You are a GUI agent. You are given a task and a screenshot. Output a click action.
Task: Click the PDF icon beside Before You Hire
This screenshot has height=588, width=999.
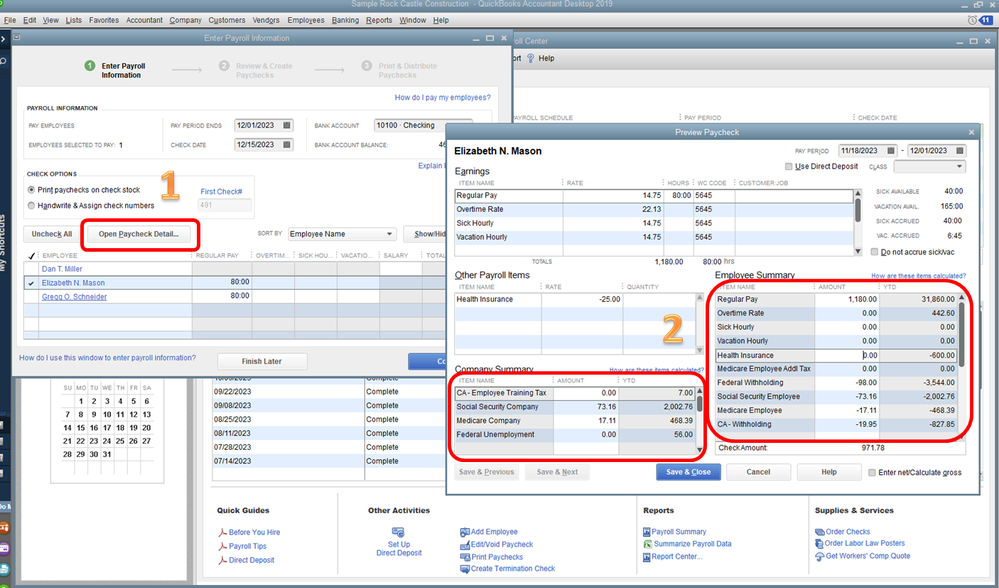click(222, 533)
